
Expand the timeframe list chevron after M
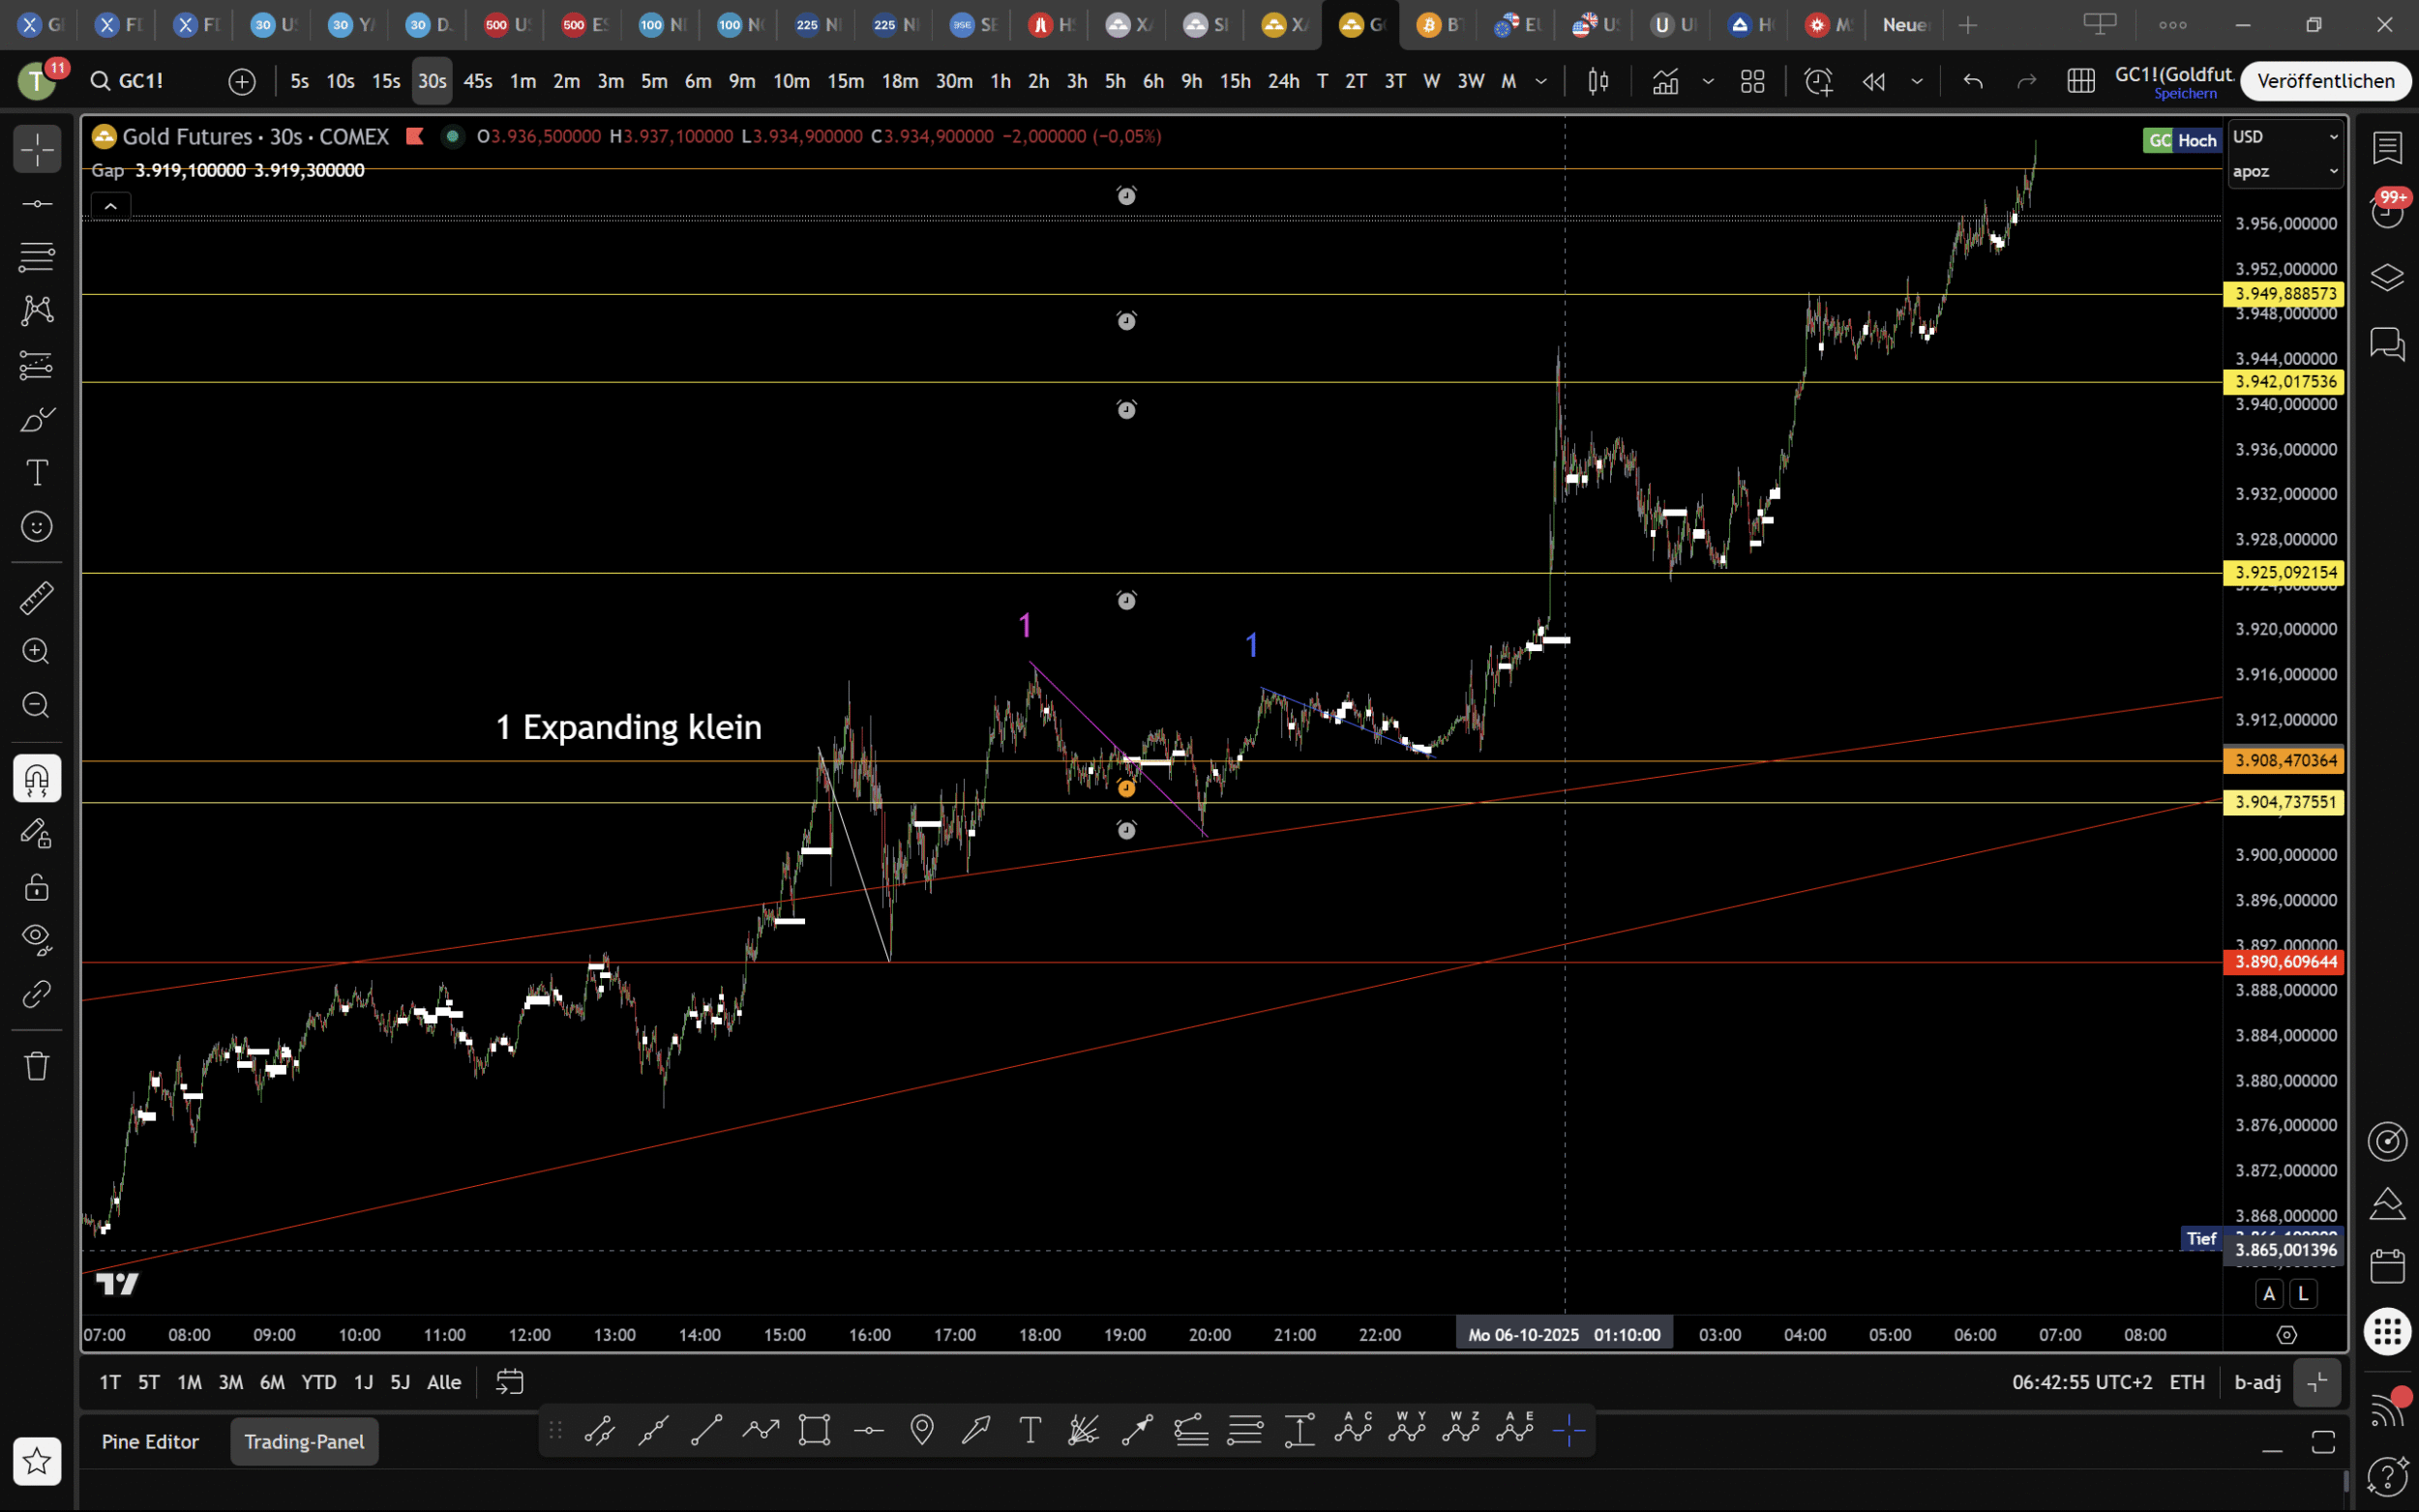tap(1541, 81)
